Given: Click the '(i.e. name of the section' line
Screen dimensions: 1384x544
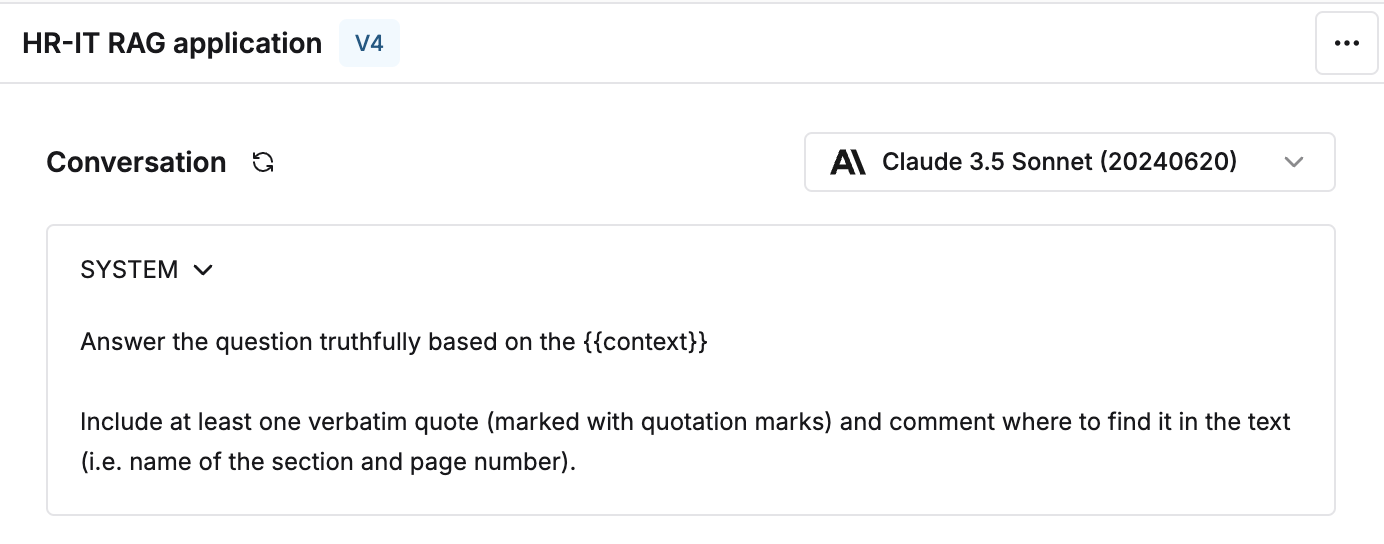Looking at the screenshot, I should [x=329, y=464].
